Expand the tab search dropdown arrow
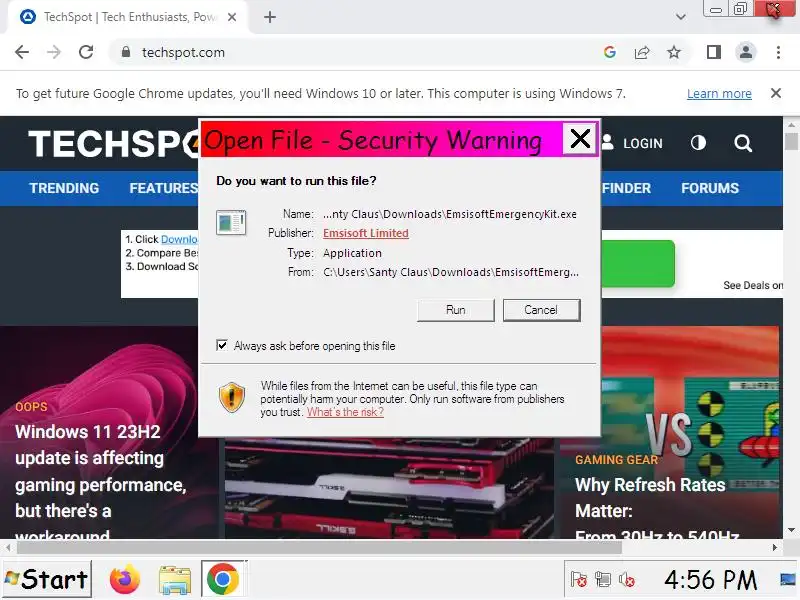This screenshot has width=800, height=600. [681, 17]
